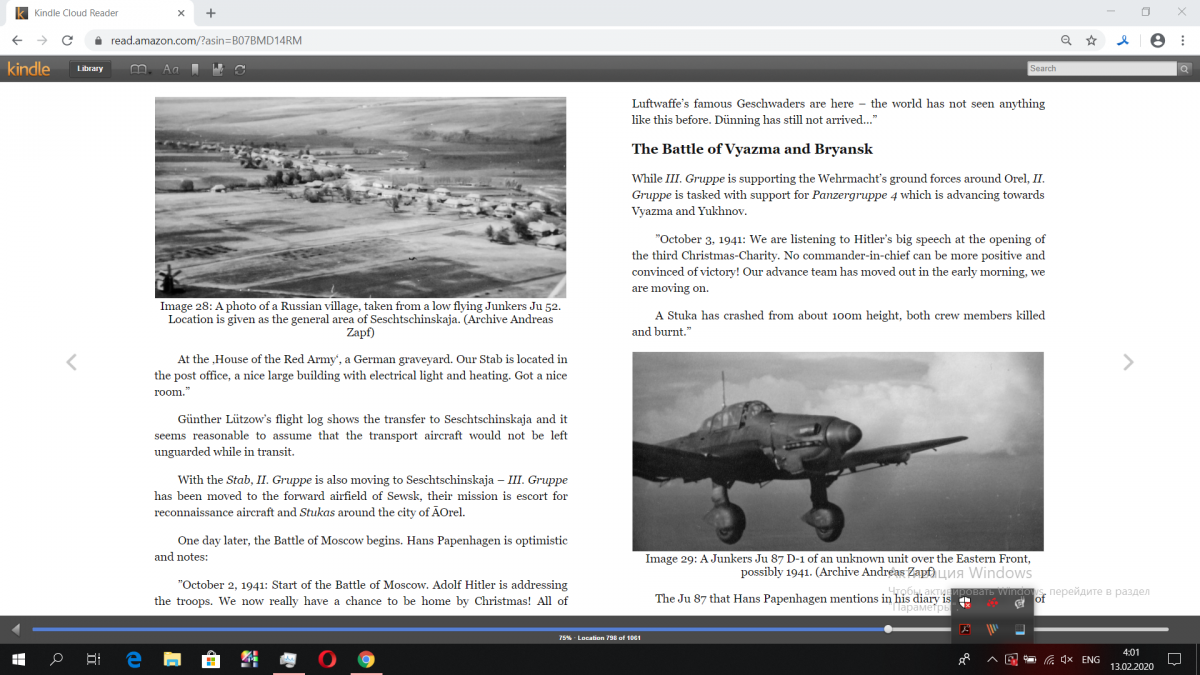Expand the Go To book menu dropdown

[x=140, y=69]
